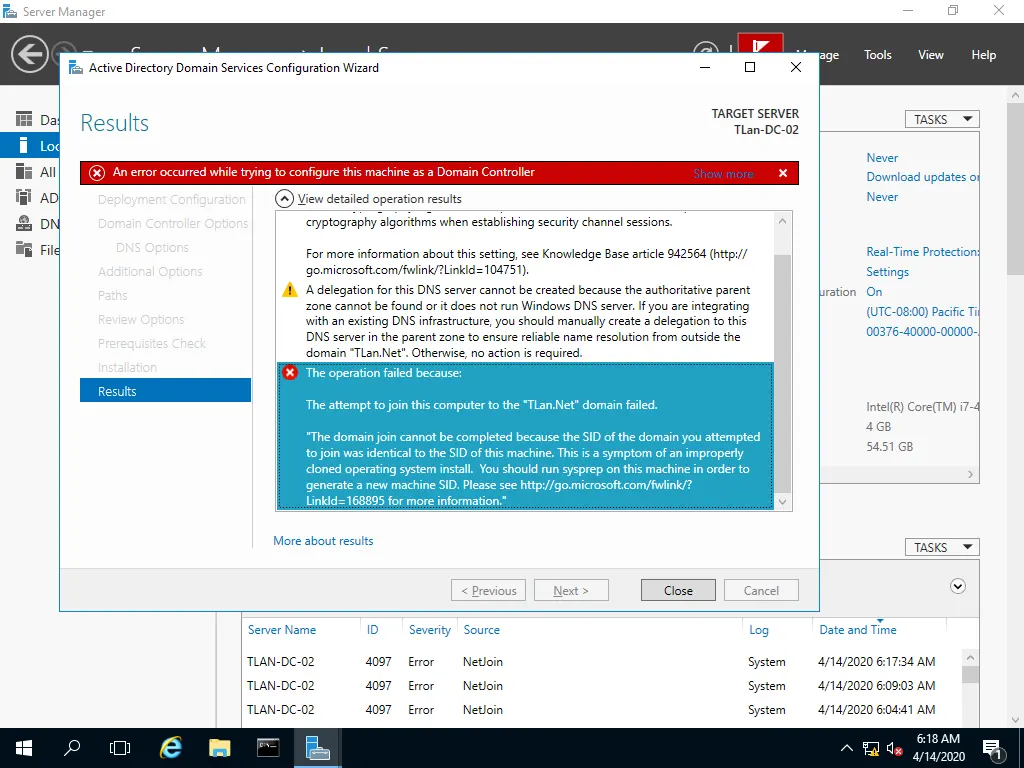Click the On link in properties
The height and width of the screenshot is (768, 1024).
pyautogui.click(x=874, y=292)
